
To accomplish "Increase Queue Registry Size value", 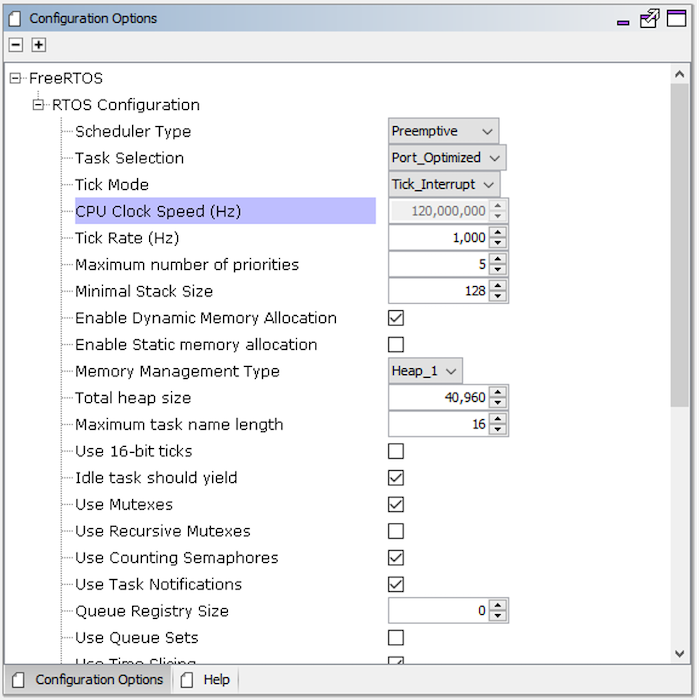I will pos(497,605).
